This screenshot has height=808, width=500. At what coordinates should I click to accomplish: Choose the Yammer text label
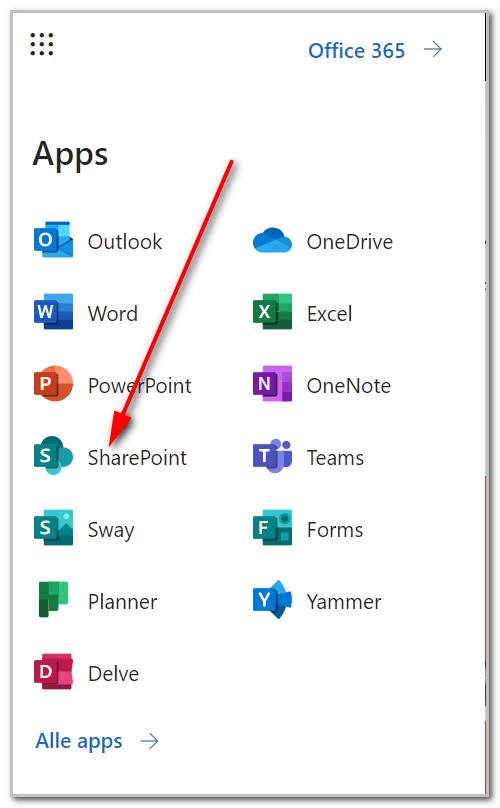pyautogui.click(x=344, y=601)
